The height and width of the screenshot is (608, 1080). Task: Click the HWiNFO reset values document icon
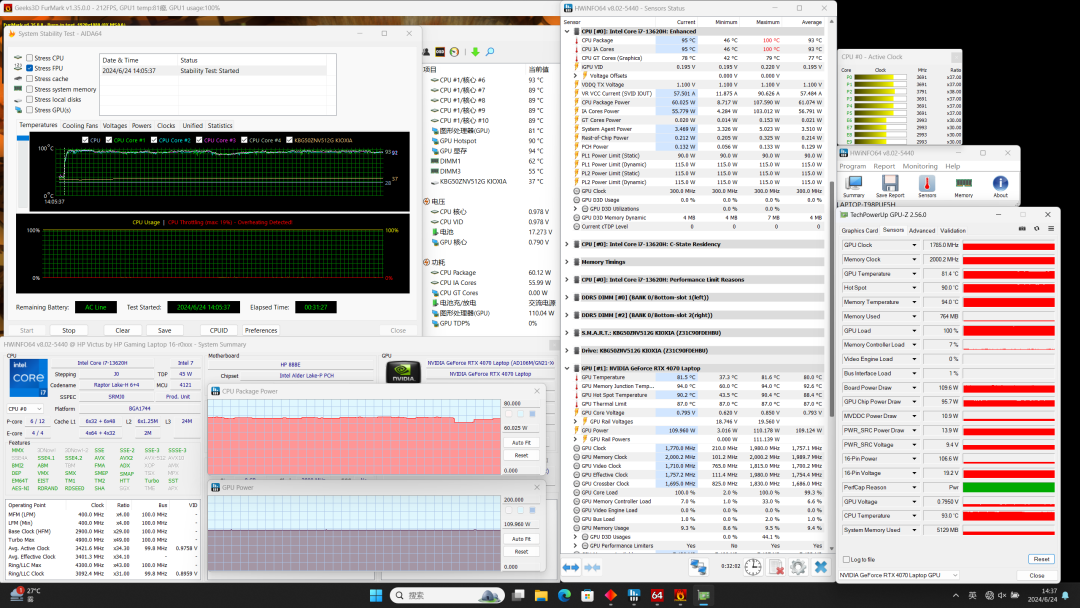pyautogui.click(x=776, y=567)
